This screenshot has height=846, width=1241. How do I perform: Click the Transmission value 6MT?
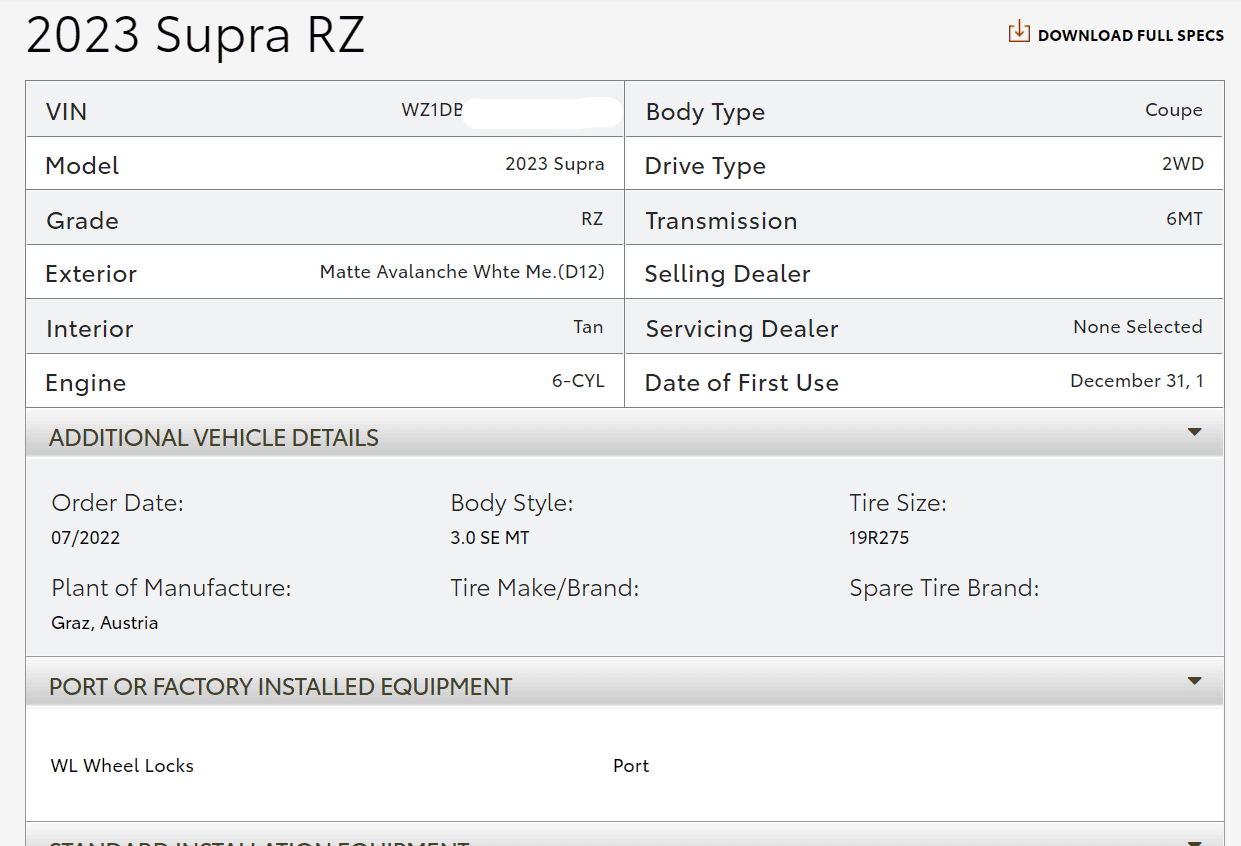click(1184, 218)
